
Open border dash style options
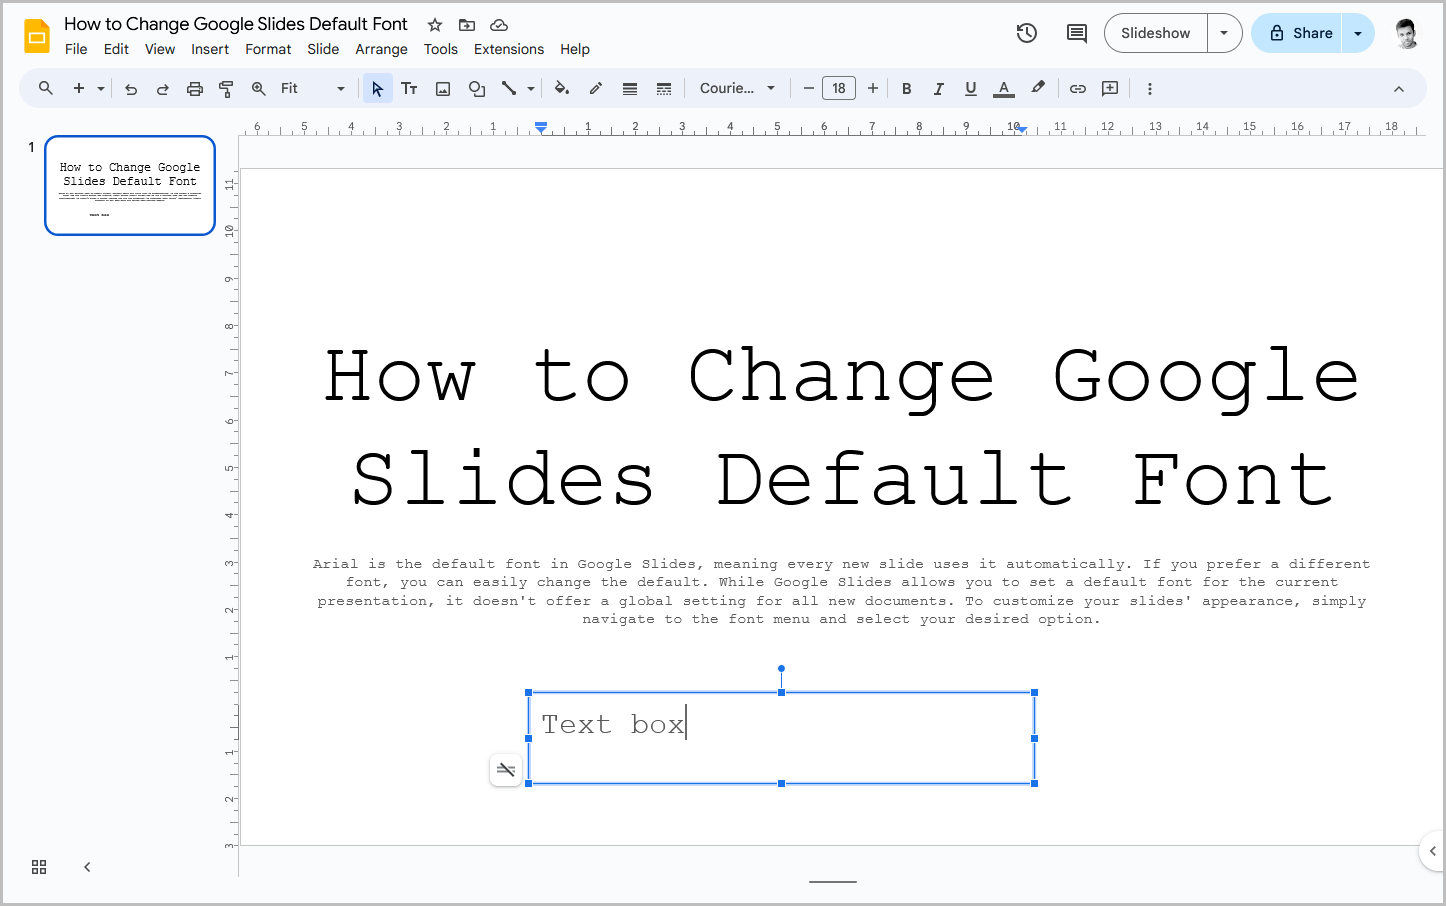(664, 89)
